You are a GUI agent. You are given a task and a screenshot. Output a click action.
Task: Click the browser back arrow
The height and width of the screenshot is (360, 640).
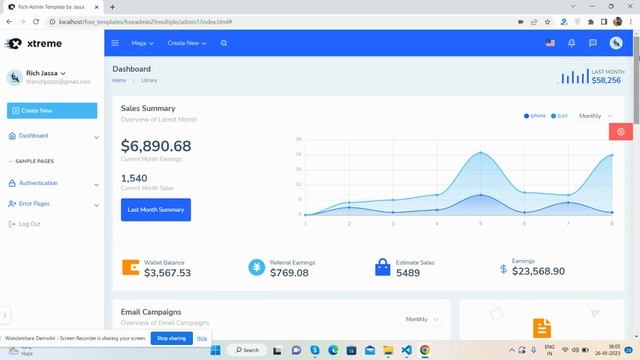9,22
